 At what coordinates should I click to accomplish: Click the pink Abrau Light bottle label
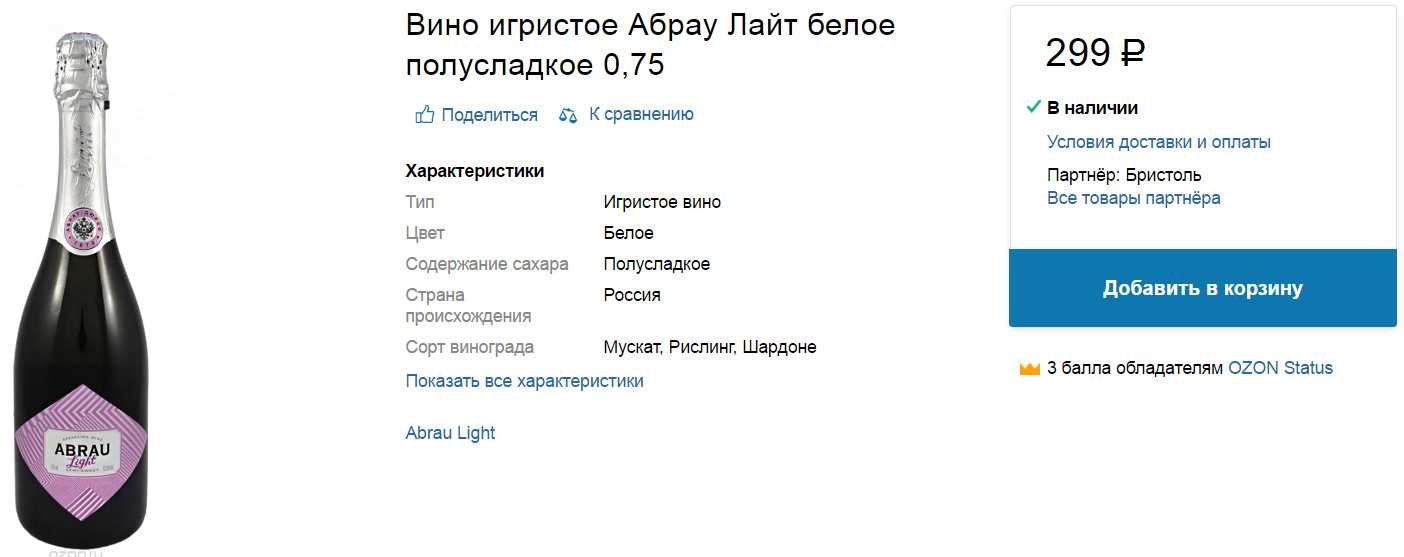tap(81, 449)
